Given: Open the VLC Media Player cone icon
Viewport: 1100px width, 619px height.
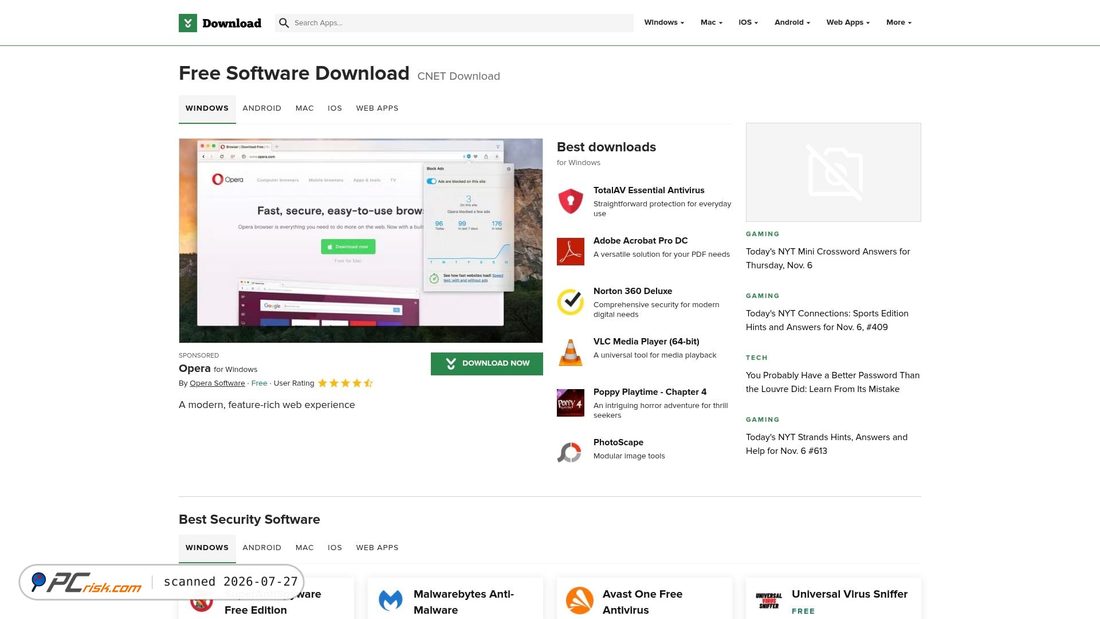Looking at the screenshot, I should (x=570, y=352).
